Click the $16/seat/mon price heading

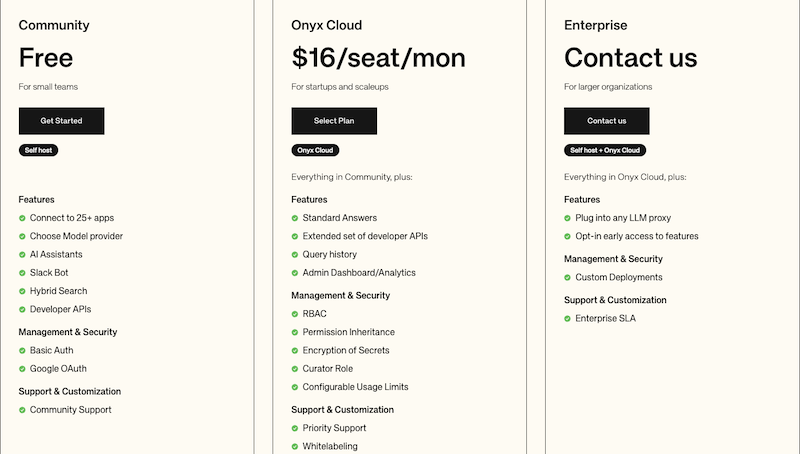pos(378,58)
